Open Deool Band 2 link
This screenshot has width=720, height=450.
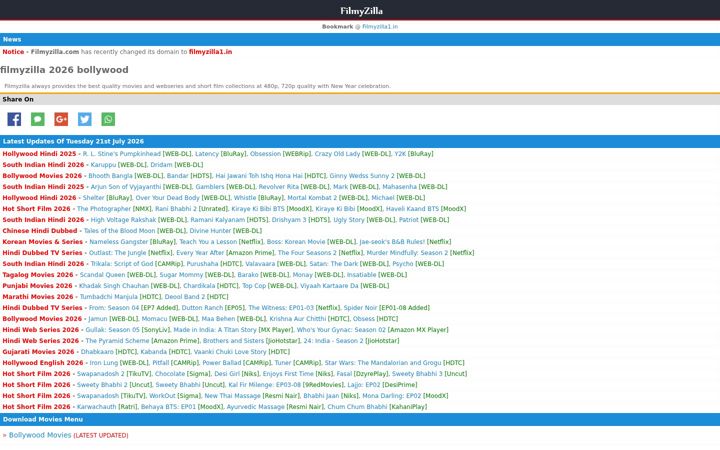(x=184, y=297)
